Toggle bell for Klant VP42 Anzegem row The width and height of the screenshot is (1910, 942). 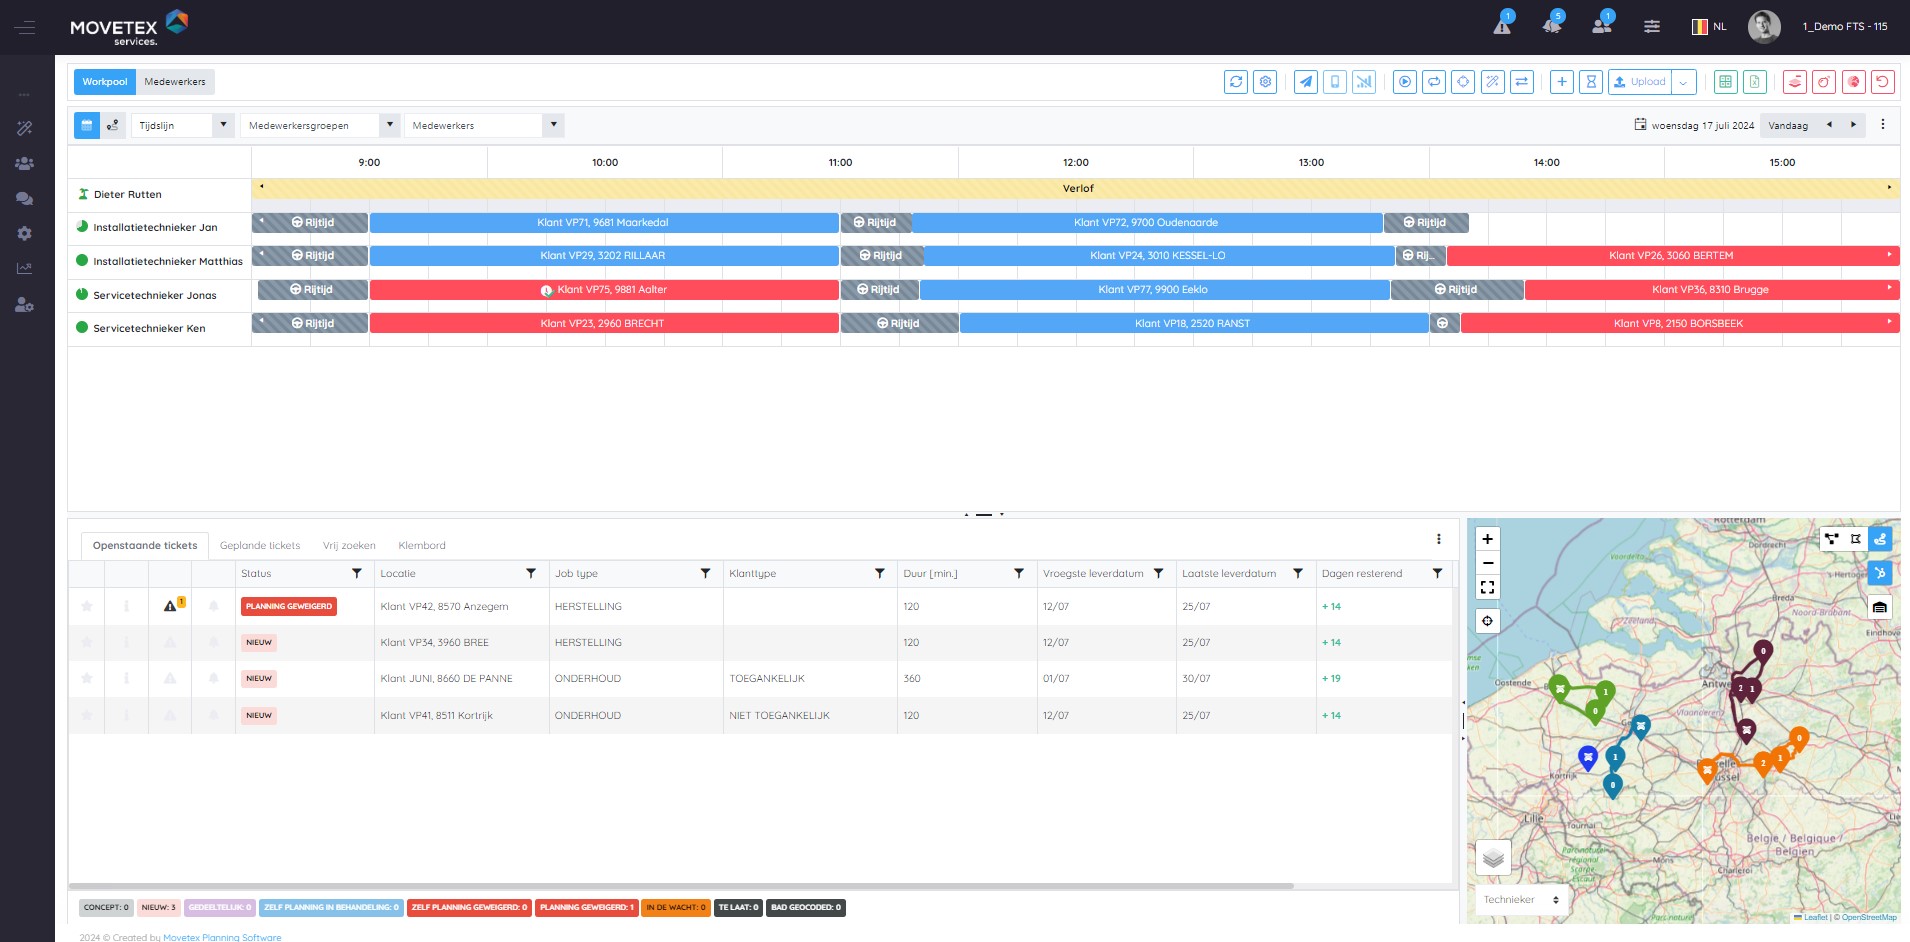pyautogui.click(x=213, y=606)
